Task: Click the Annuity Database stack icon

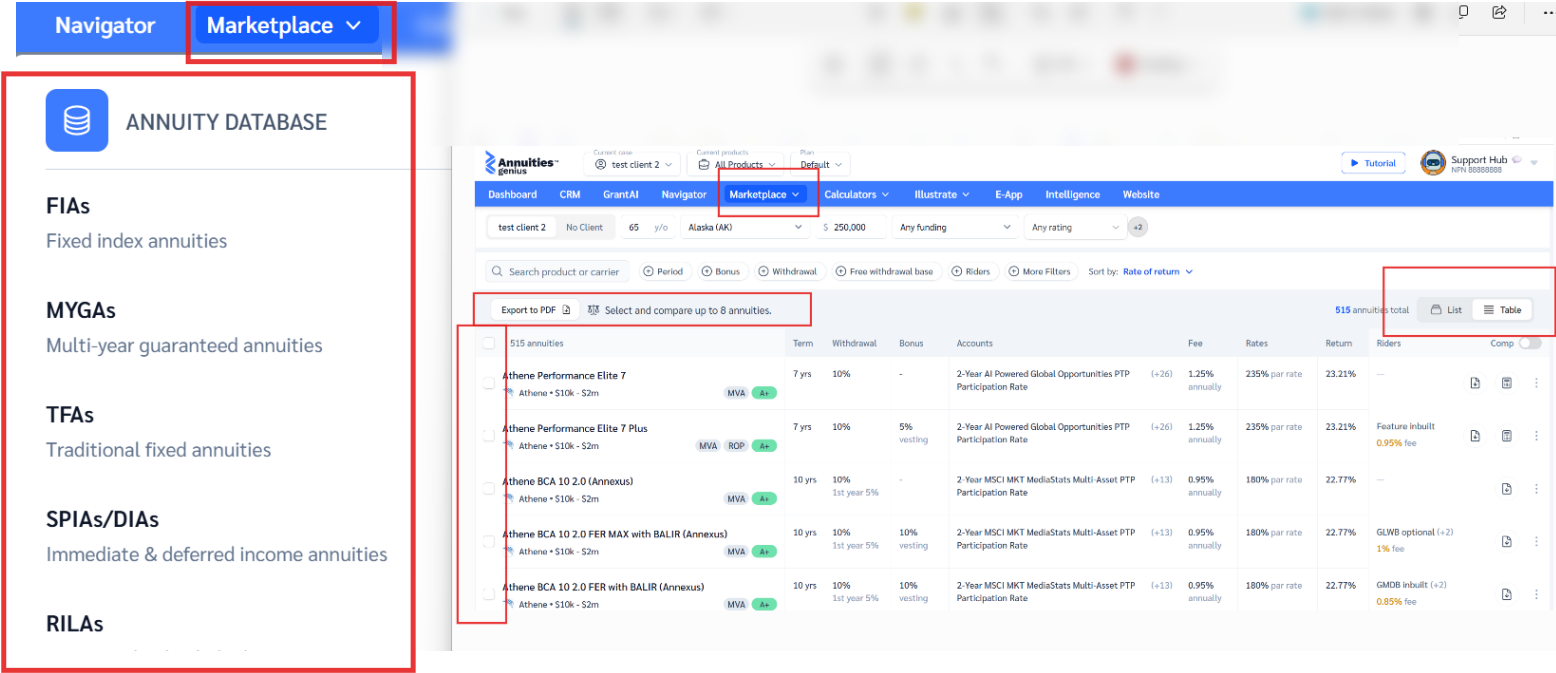Action: point(77,121)
